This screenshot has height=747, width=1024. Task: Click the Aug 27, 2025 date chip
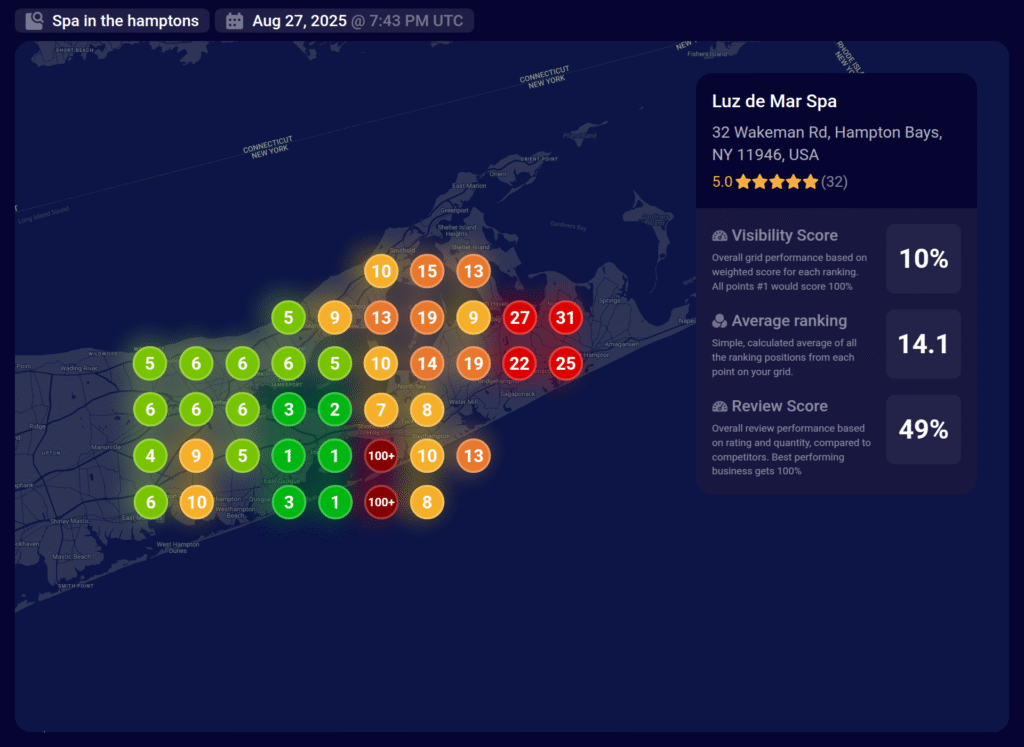[x=344, y=20]
